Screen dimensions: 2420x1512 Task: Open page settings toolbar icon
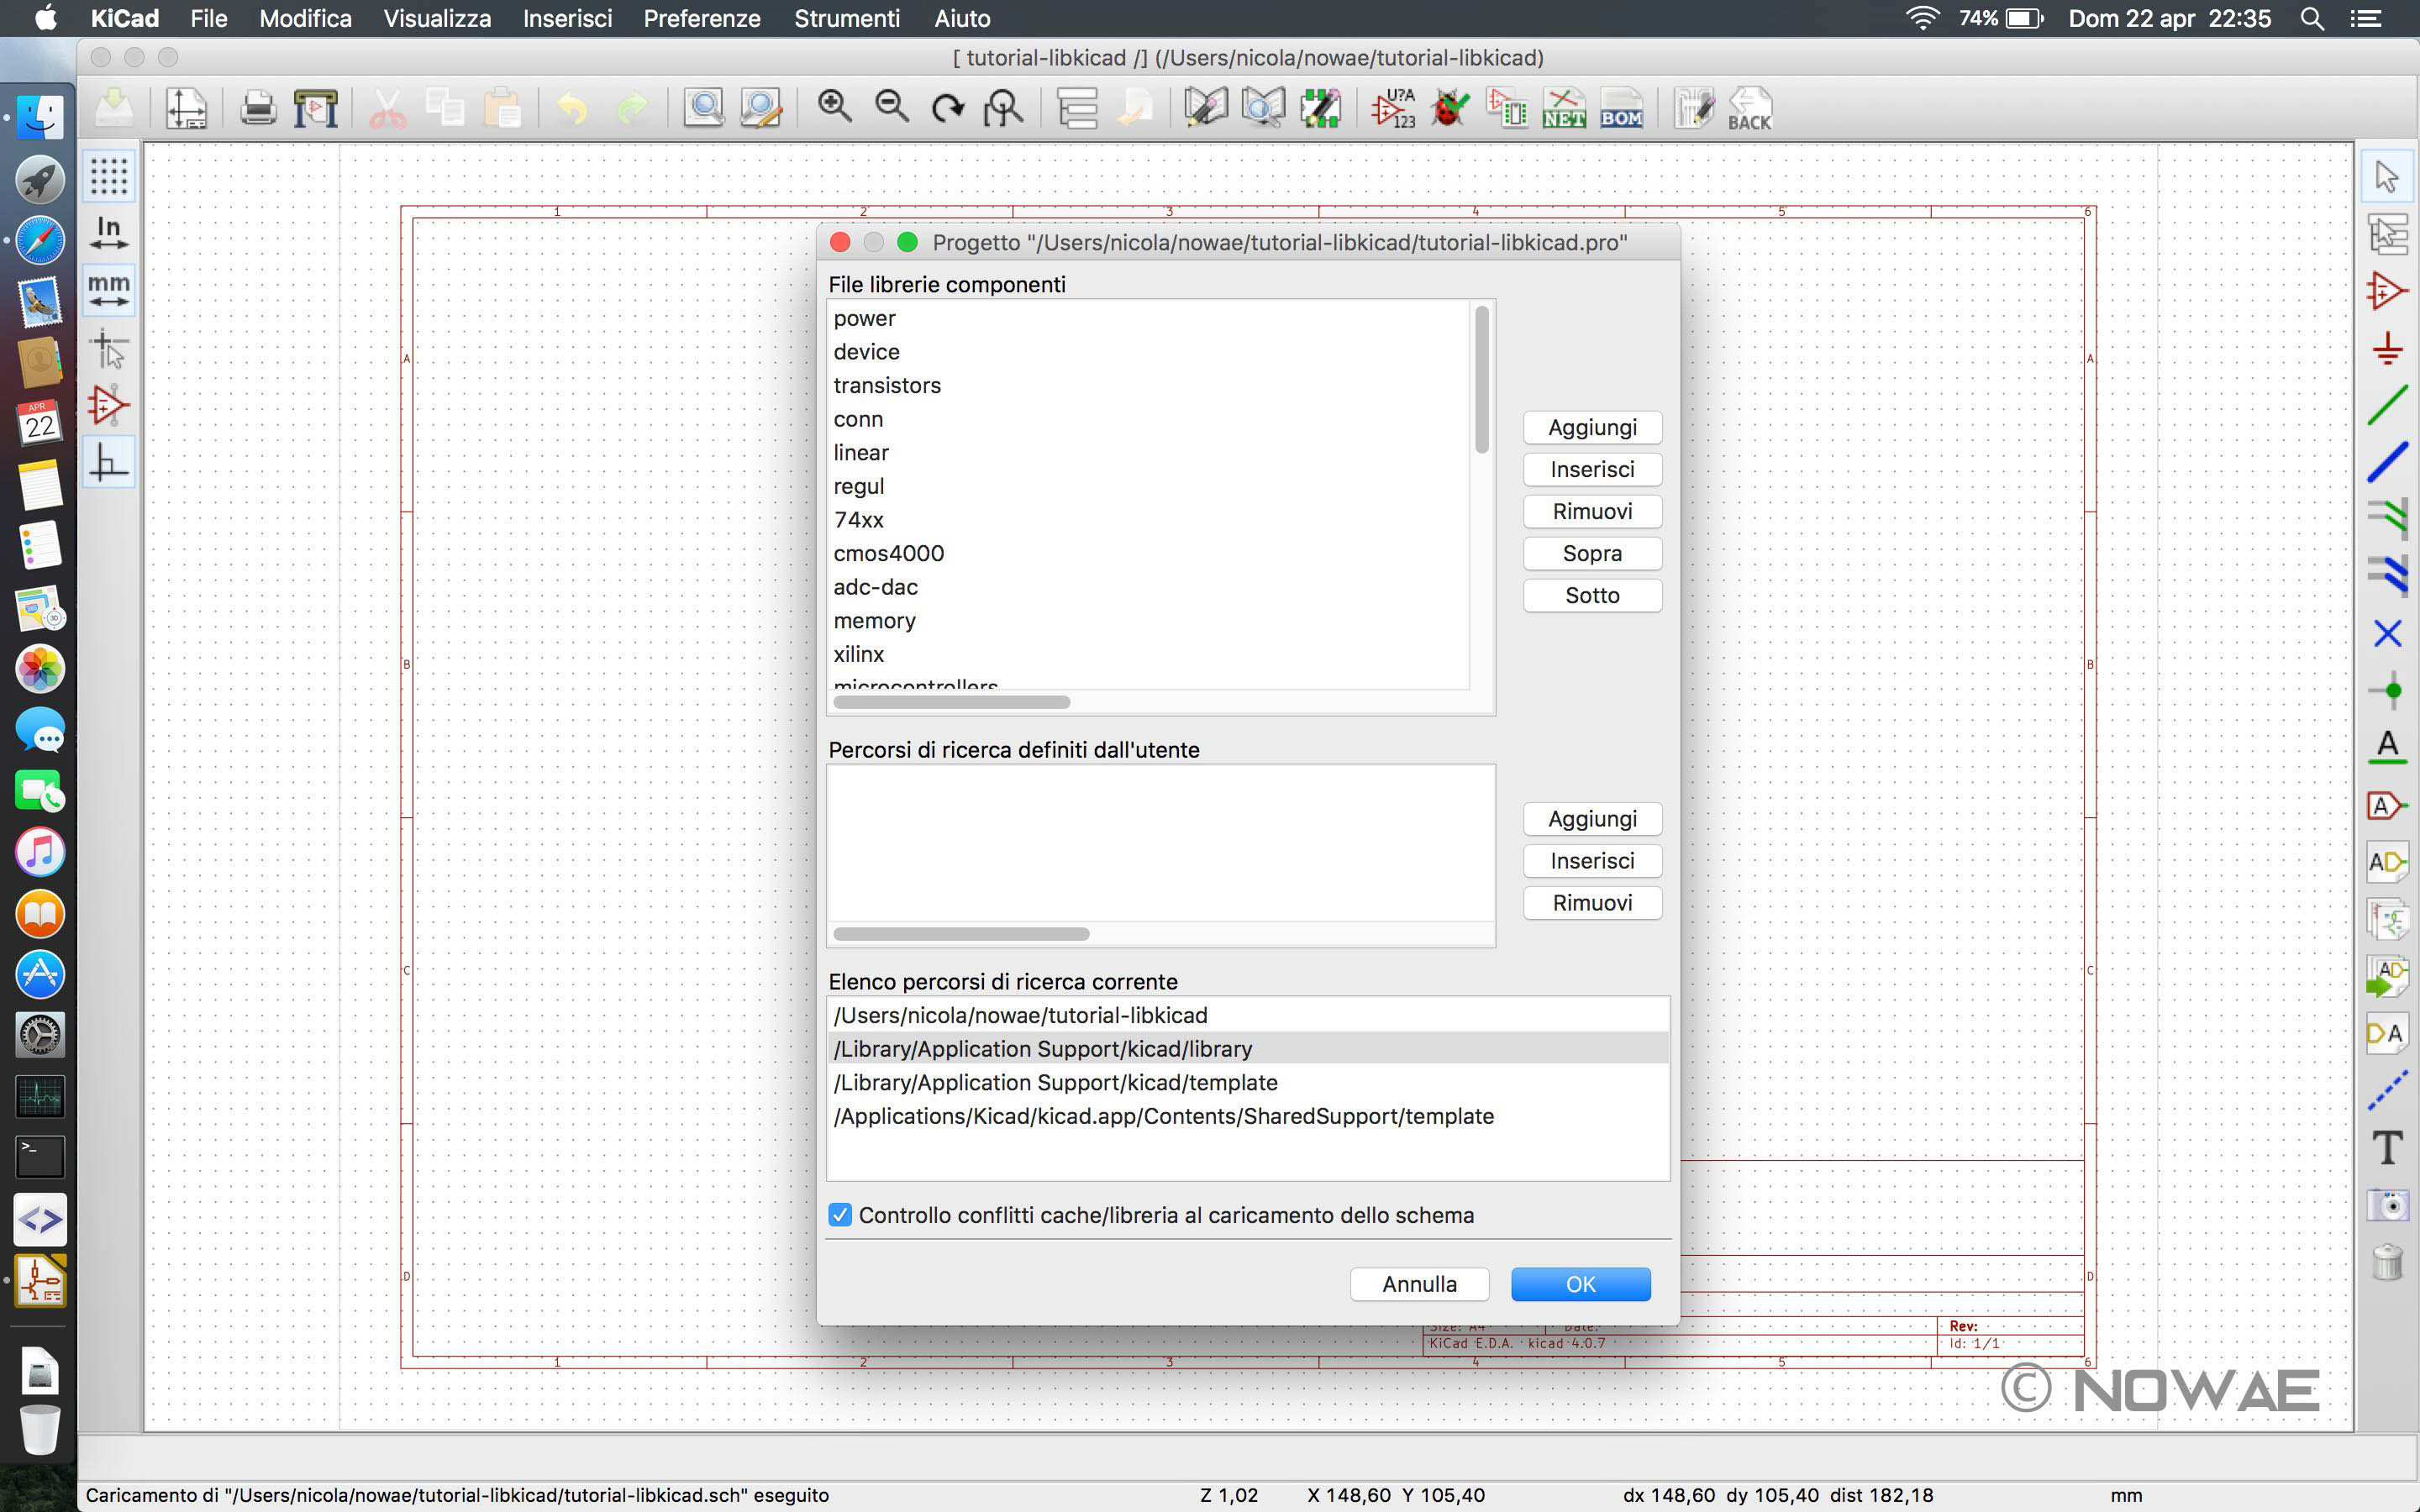pos(186,108)
